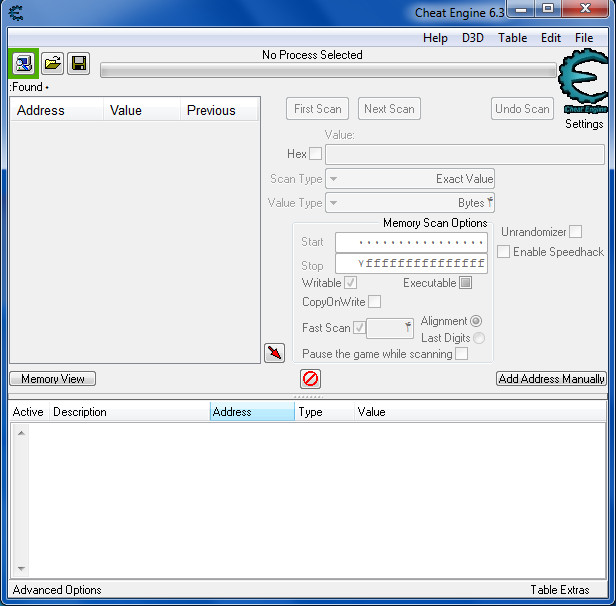Click the Start address field
Viewport: 616px width, 606px height.
tap(411, 242)
